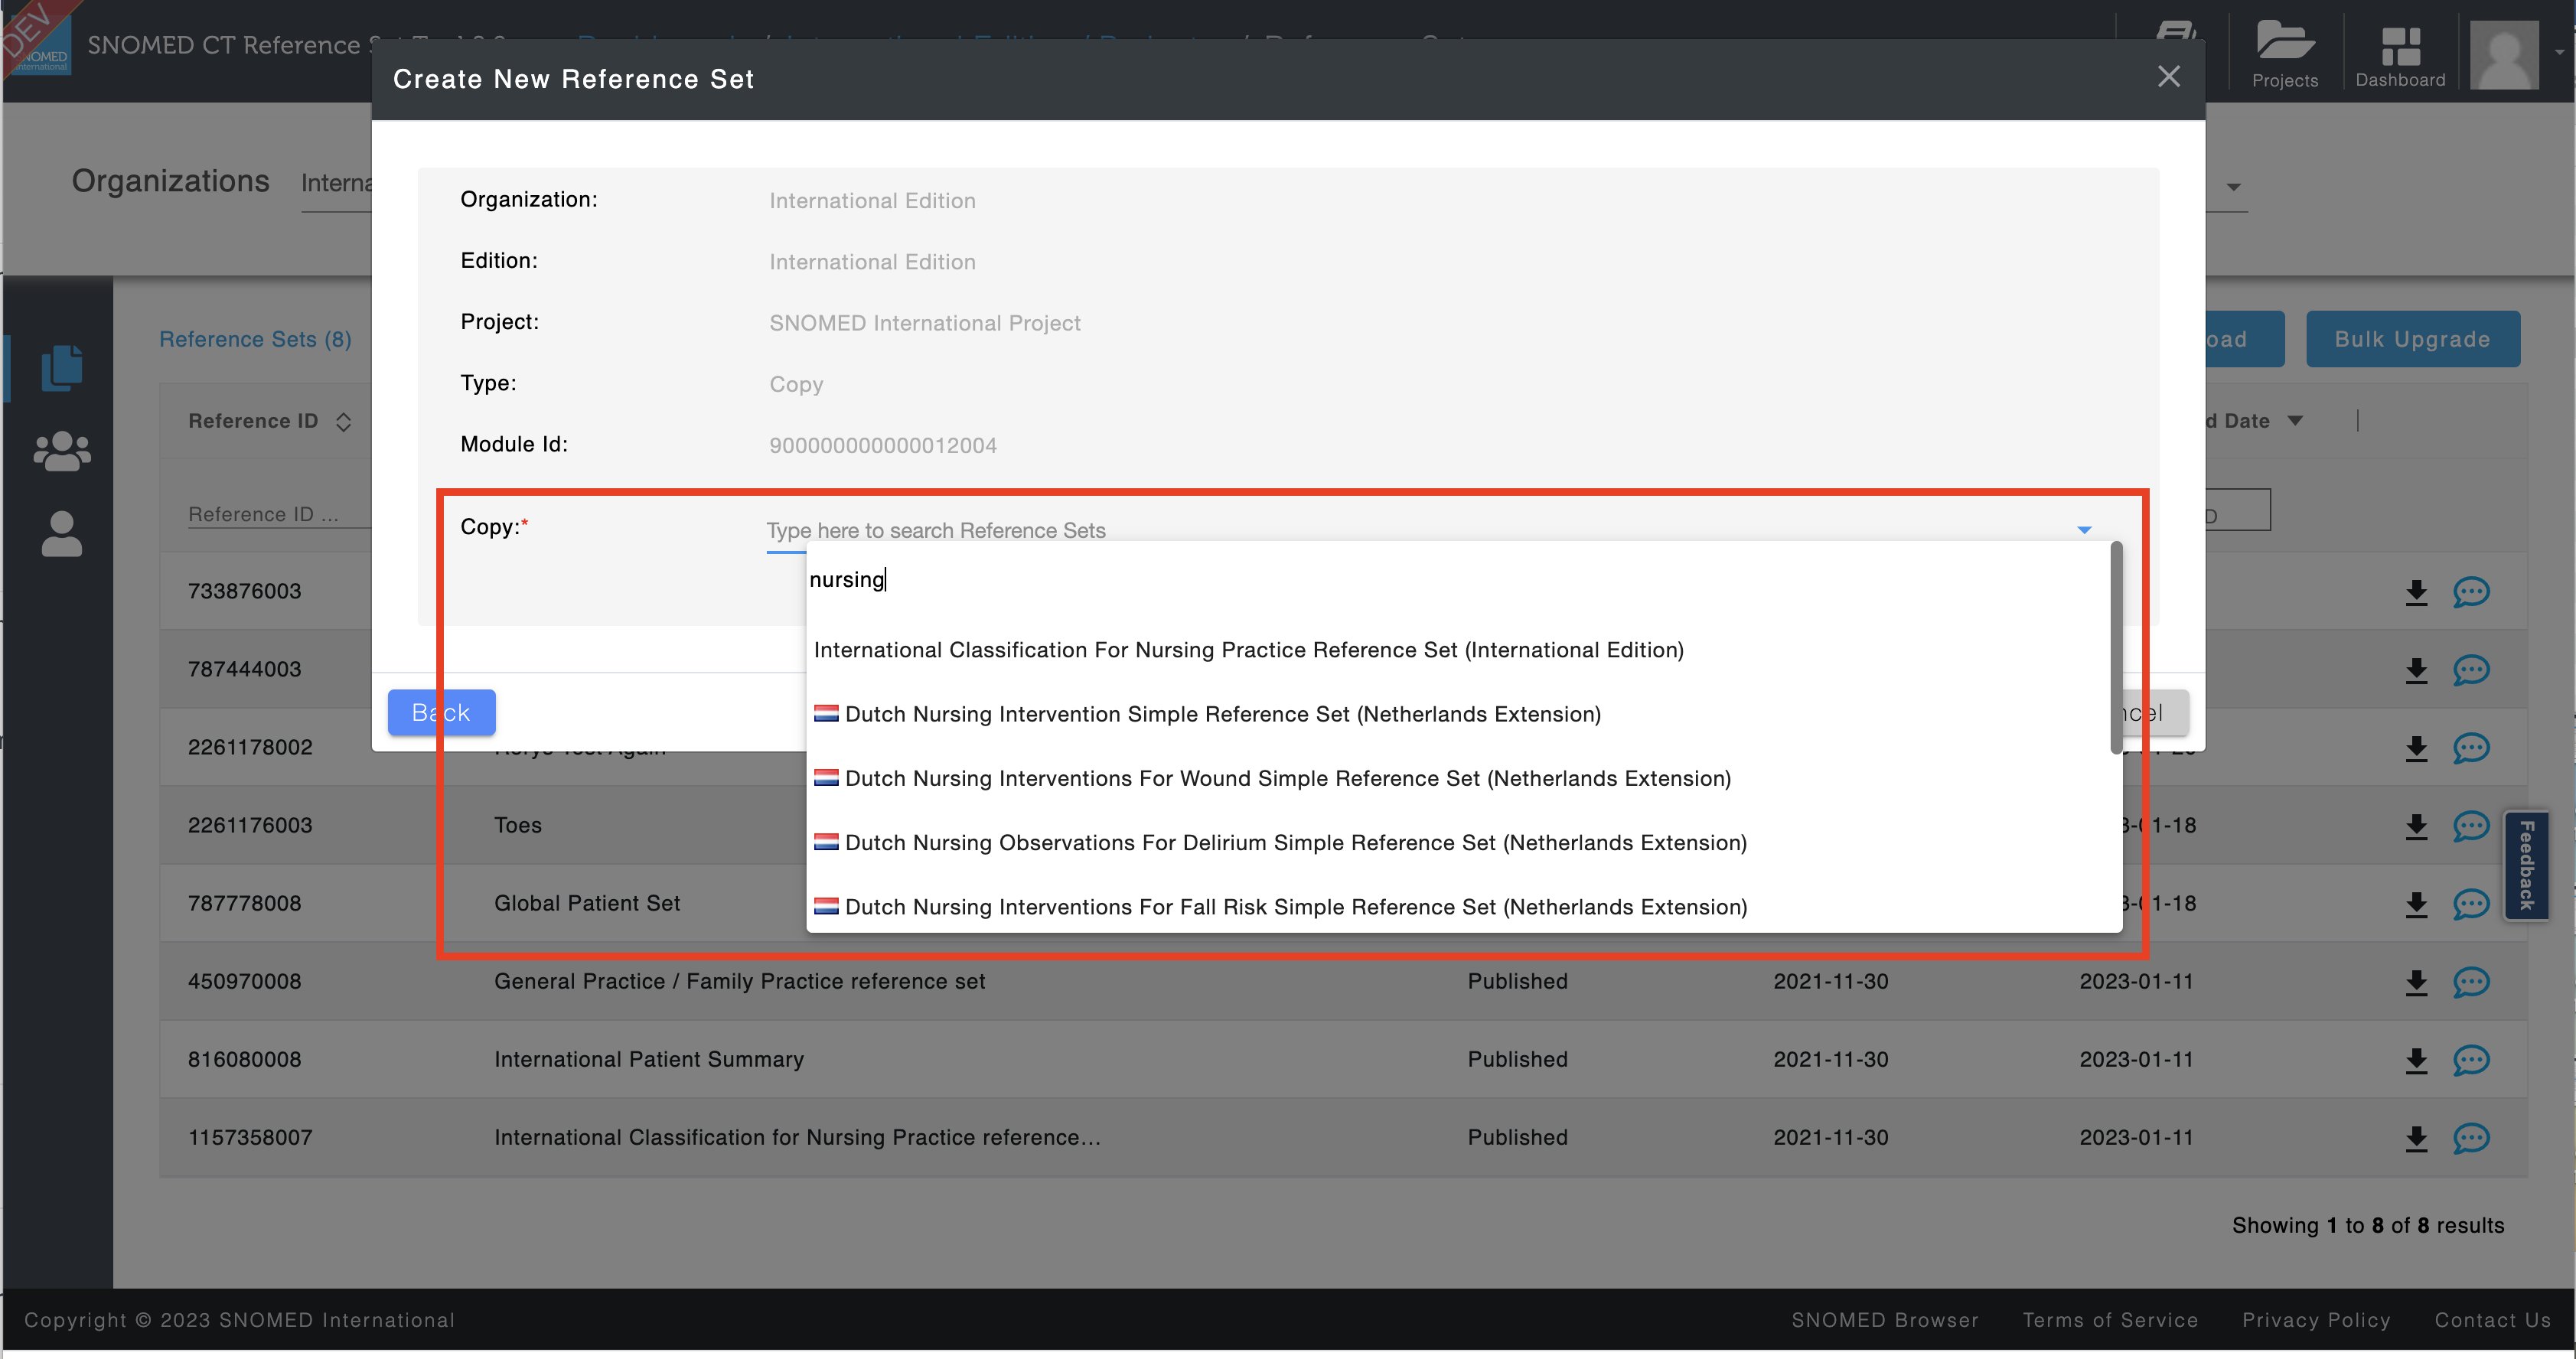Screen dimensions: 2576x1359
Task: Click the Global Patient Set name
Action: pos(587,903)
